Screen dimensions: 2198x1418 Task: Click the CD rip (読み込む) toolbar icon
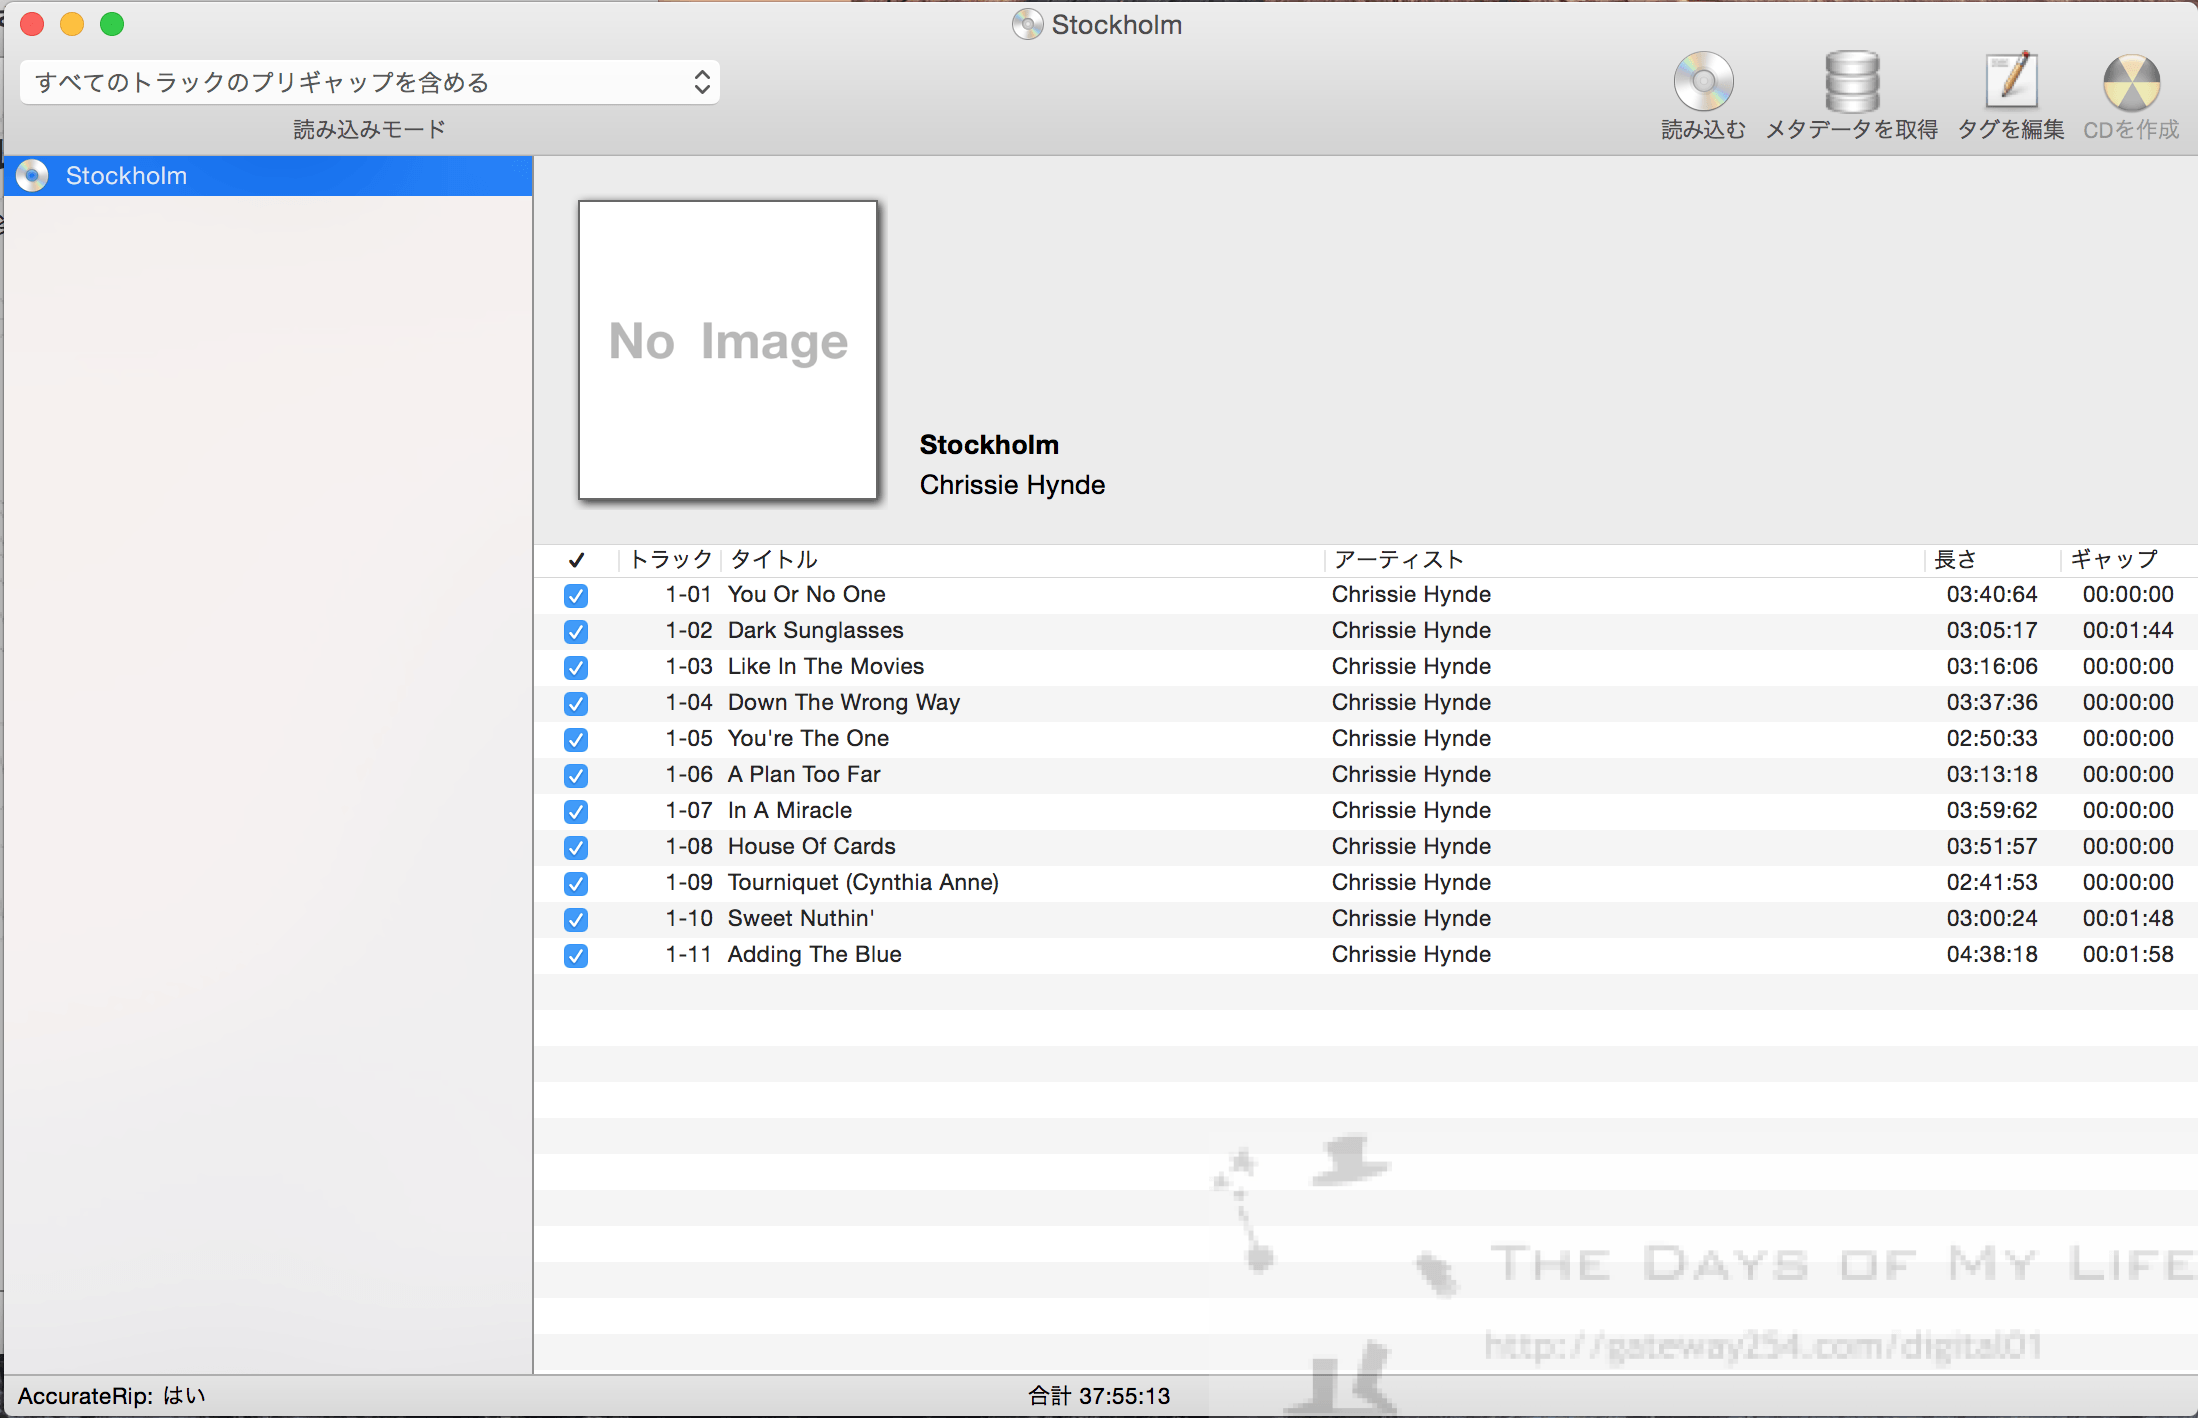point(1703,81)
